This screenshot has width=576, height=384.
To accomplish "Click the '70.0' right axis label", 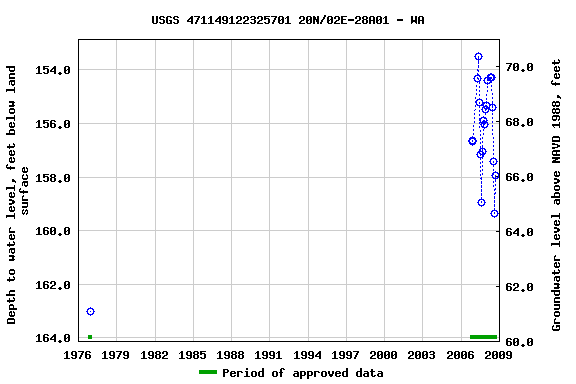I will click(x=519, y=67).
